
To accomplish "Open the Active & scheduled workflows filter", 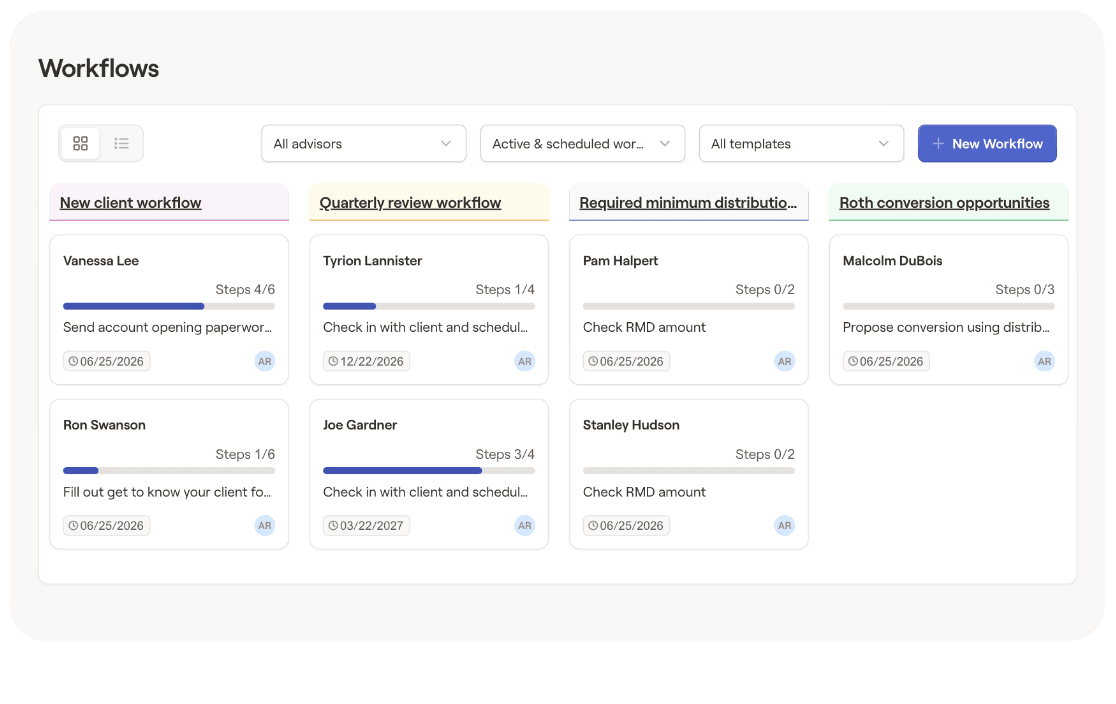I will 582,144.
